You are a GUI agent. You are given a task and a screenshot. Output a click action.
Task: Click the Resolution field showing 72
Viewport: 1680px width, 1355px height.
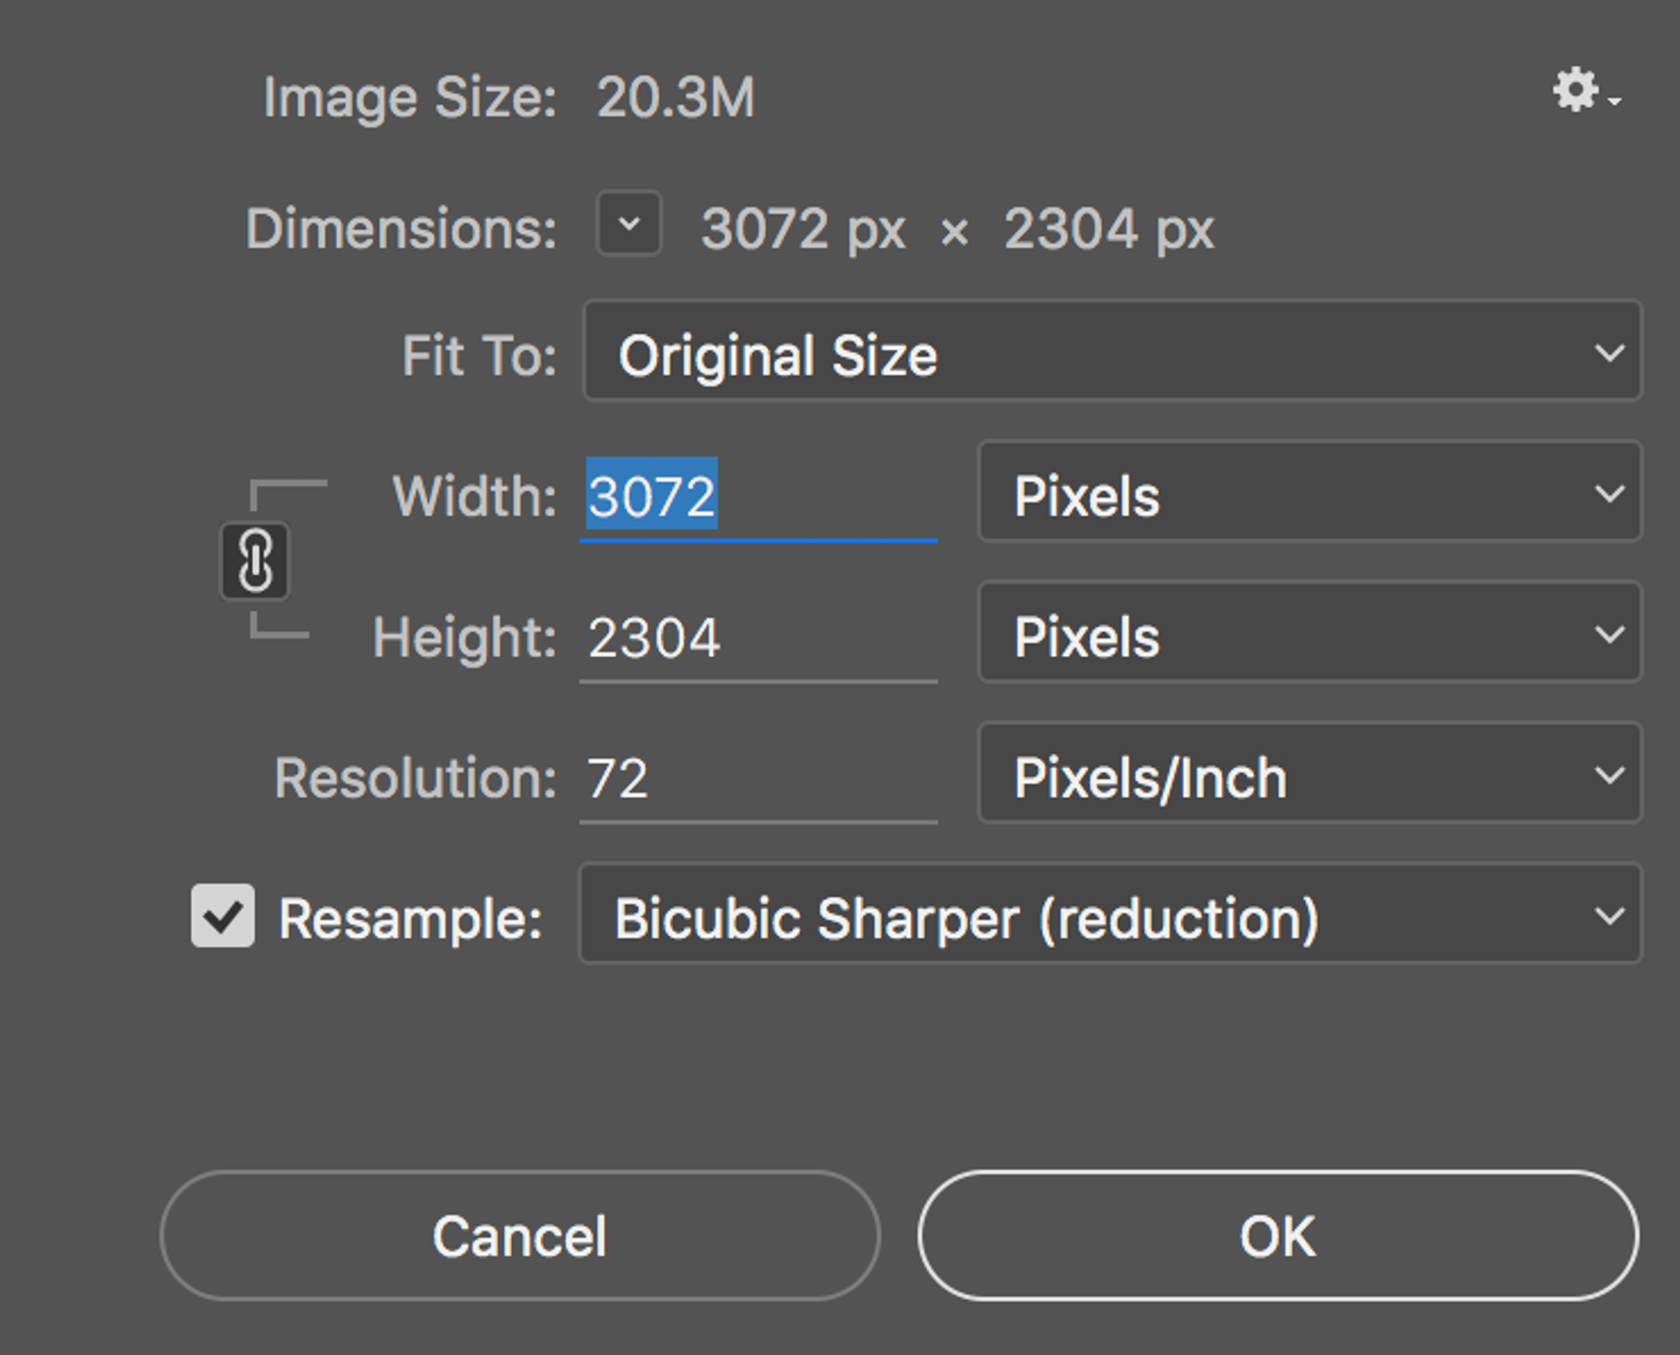pos(757,779)
